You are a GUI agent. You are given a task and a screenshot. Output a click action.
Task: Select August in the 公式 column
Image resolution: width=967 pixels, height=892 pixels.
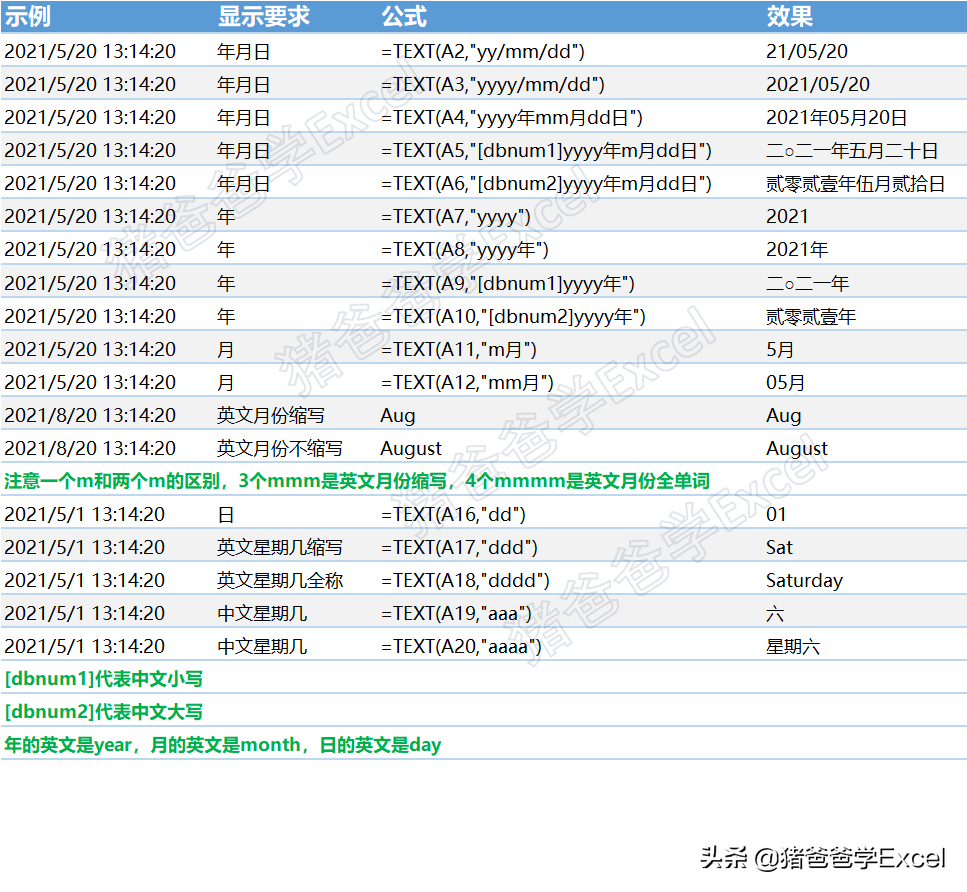point(411,448)
